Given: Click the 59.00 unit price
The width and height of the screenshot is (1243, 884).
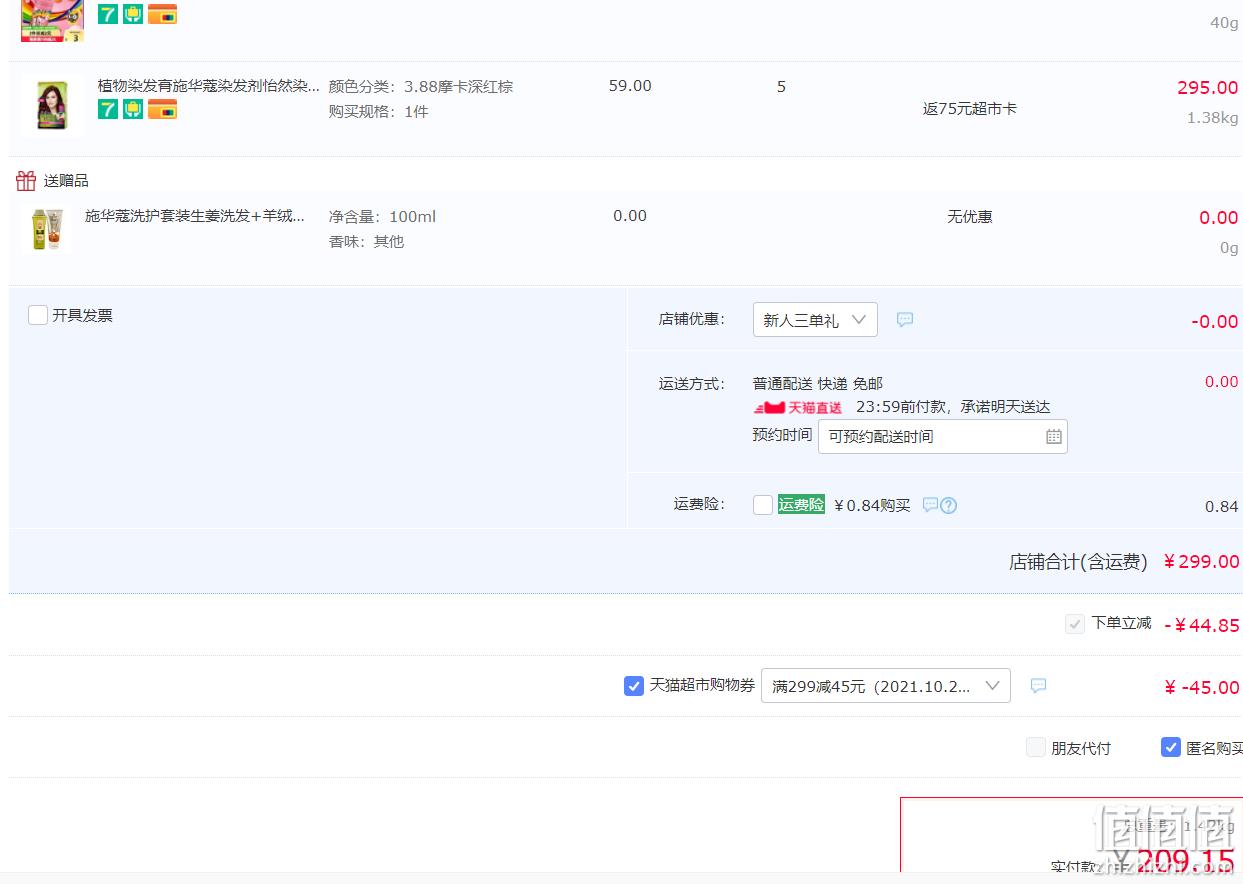Looking at the screenshot, I should pos(630,86).
